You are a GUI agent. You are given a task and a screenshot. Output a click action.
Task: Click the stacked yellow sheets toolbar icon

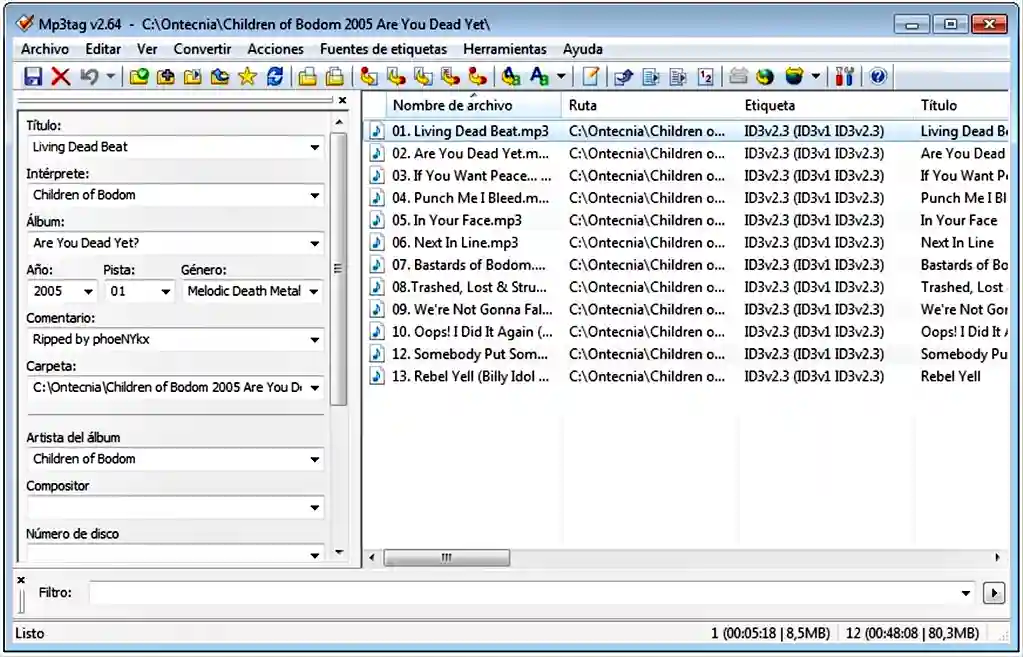coord(335,76)
